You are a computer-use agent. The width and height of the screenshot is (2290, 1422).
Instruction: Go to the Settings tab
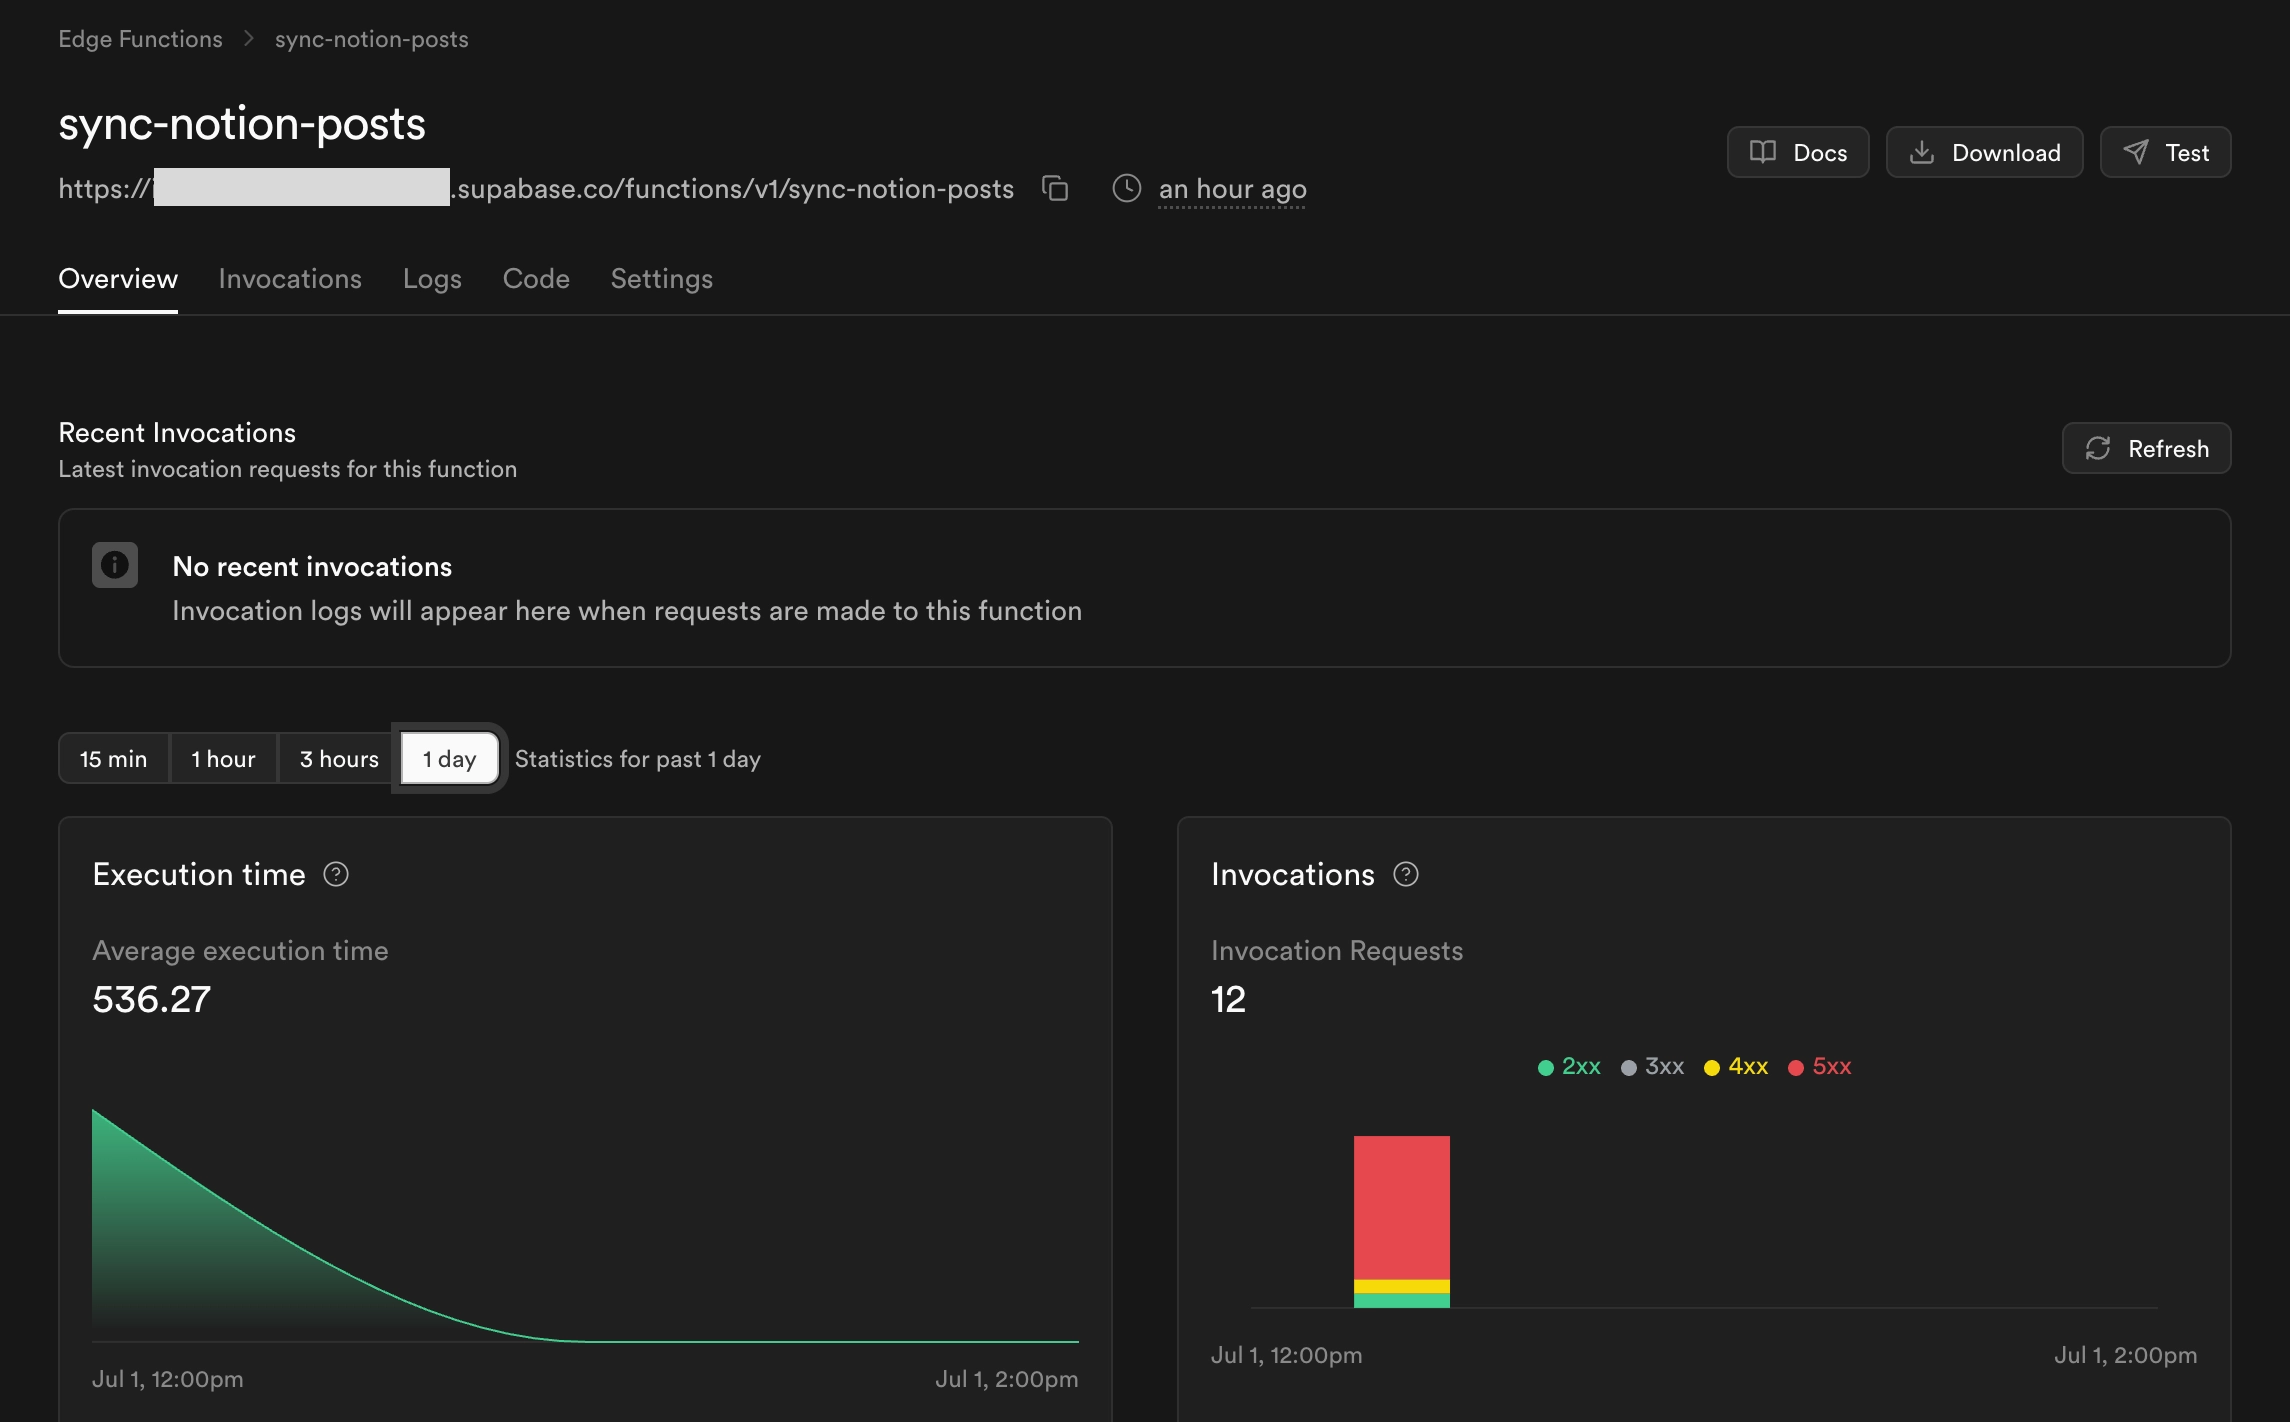[662, 278]
